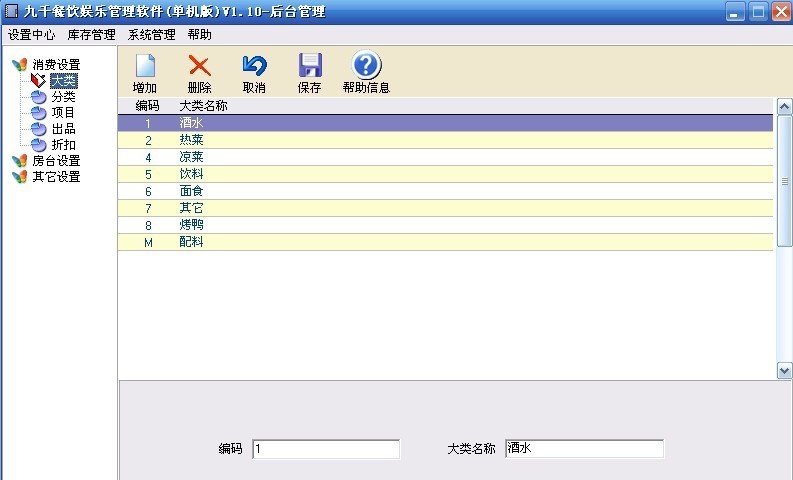Click code cell 8 in the list

148,226
